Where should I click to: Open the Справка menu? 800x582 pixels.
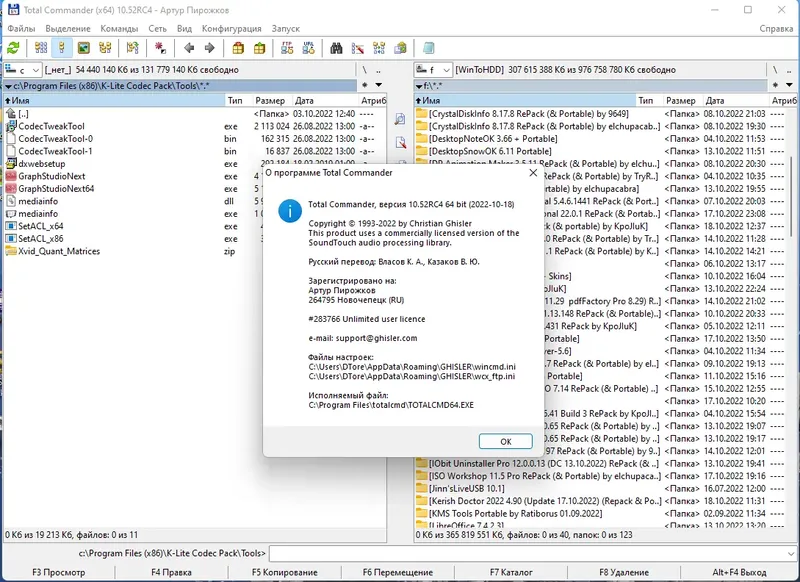tap(776, 29)
